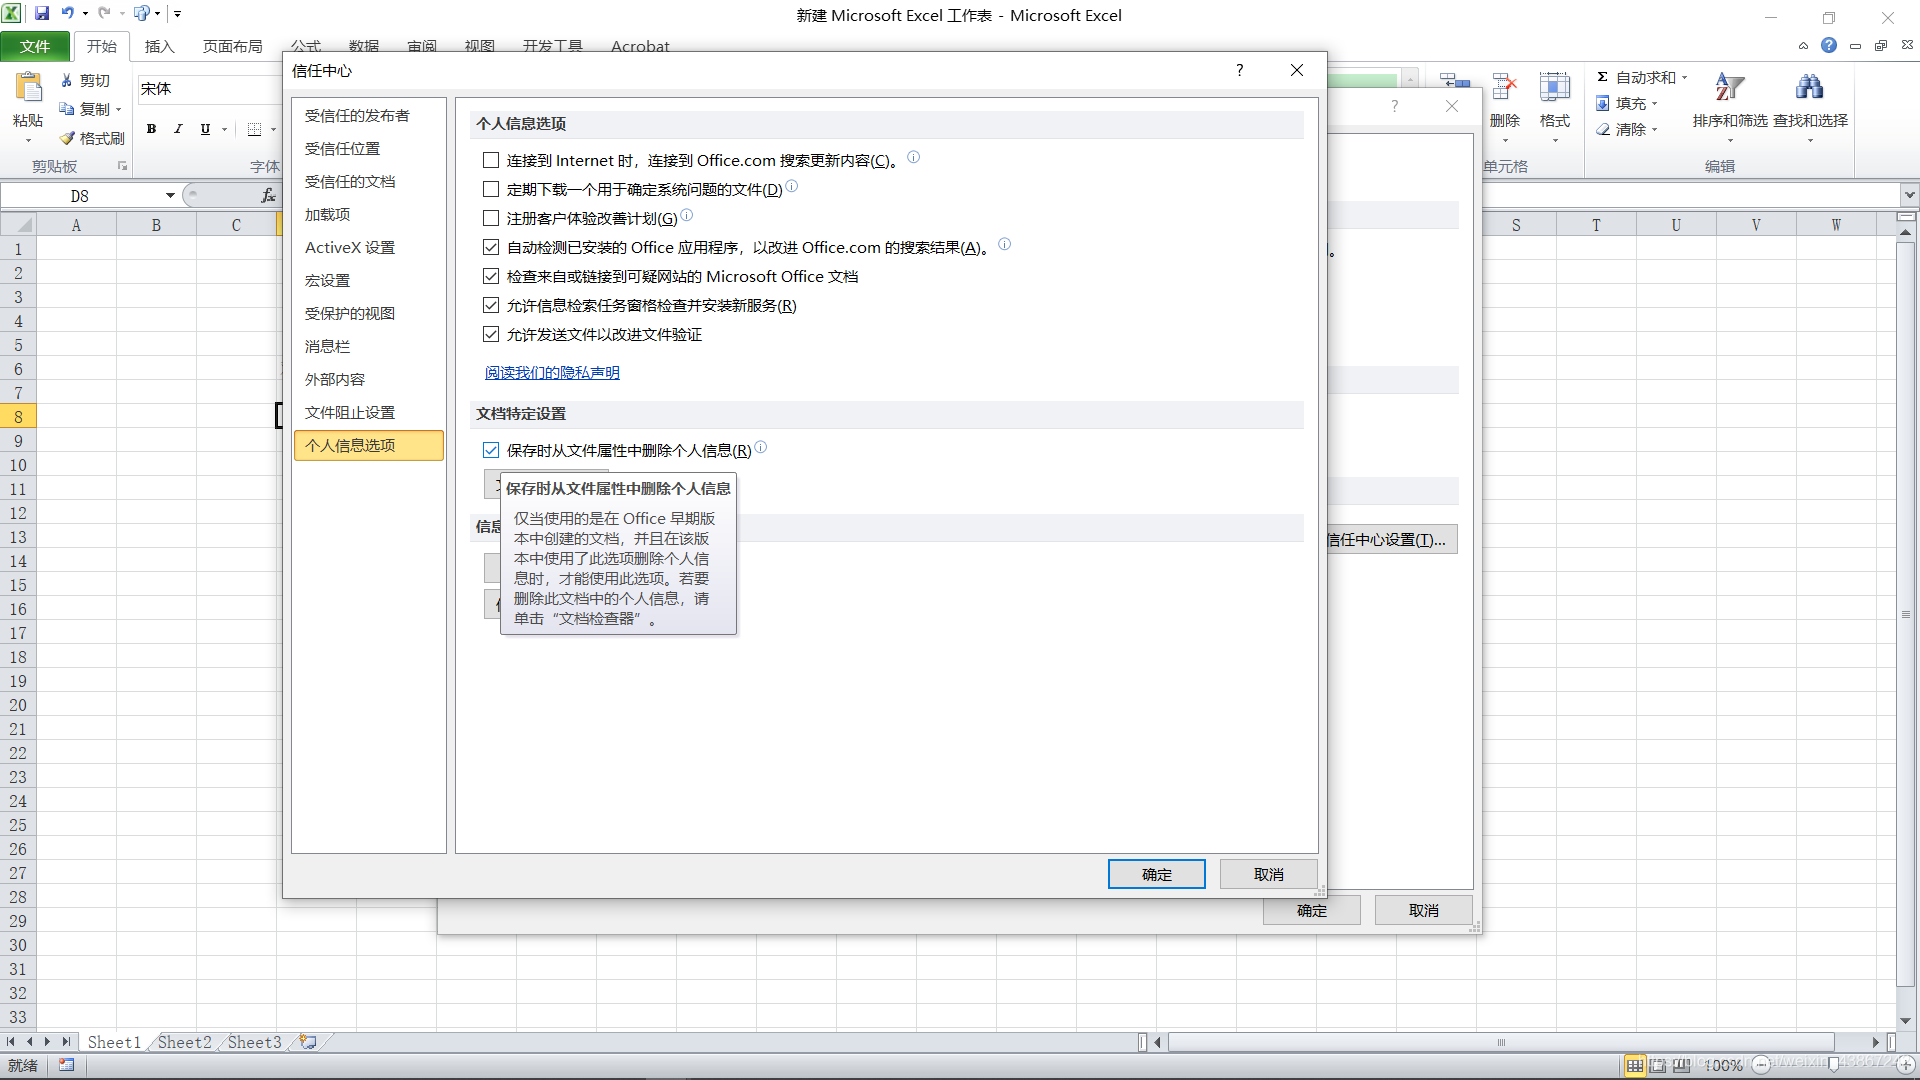Click the Format cells icon
The image size is (1920, 1080).
pyautogui.click(x=1554, y=88)
